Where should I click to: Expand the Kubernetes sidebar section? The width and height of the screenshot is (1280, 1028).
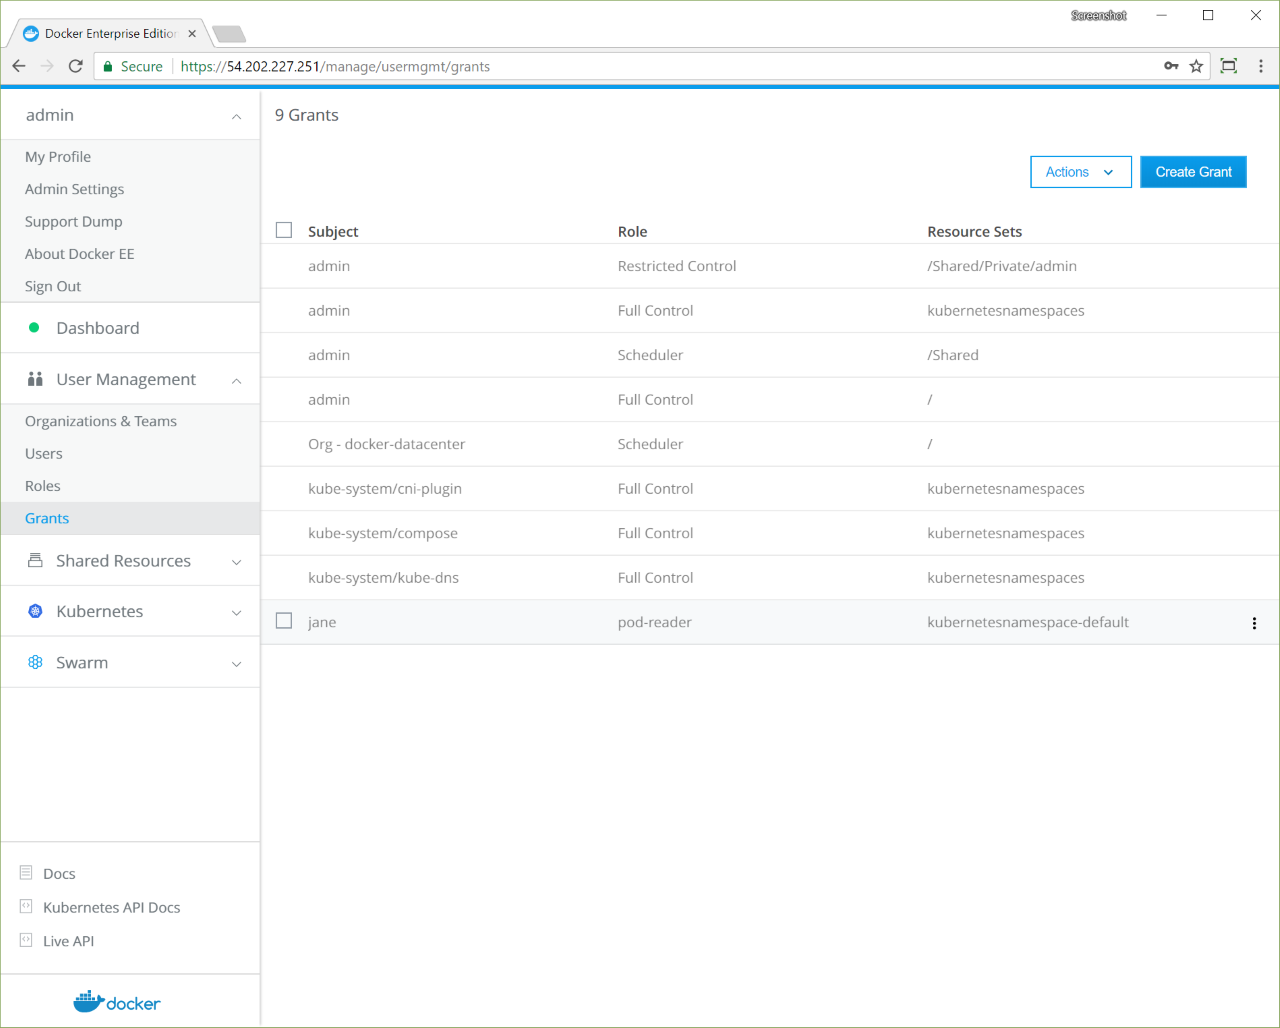pyautogui.click(x=236, y=613)
